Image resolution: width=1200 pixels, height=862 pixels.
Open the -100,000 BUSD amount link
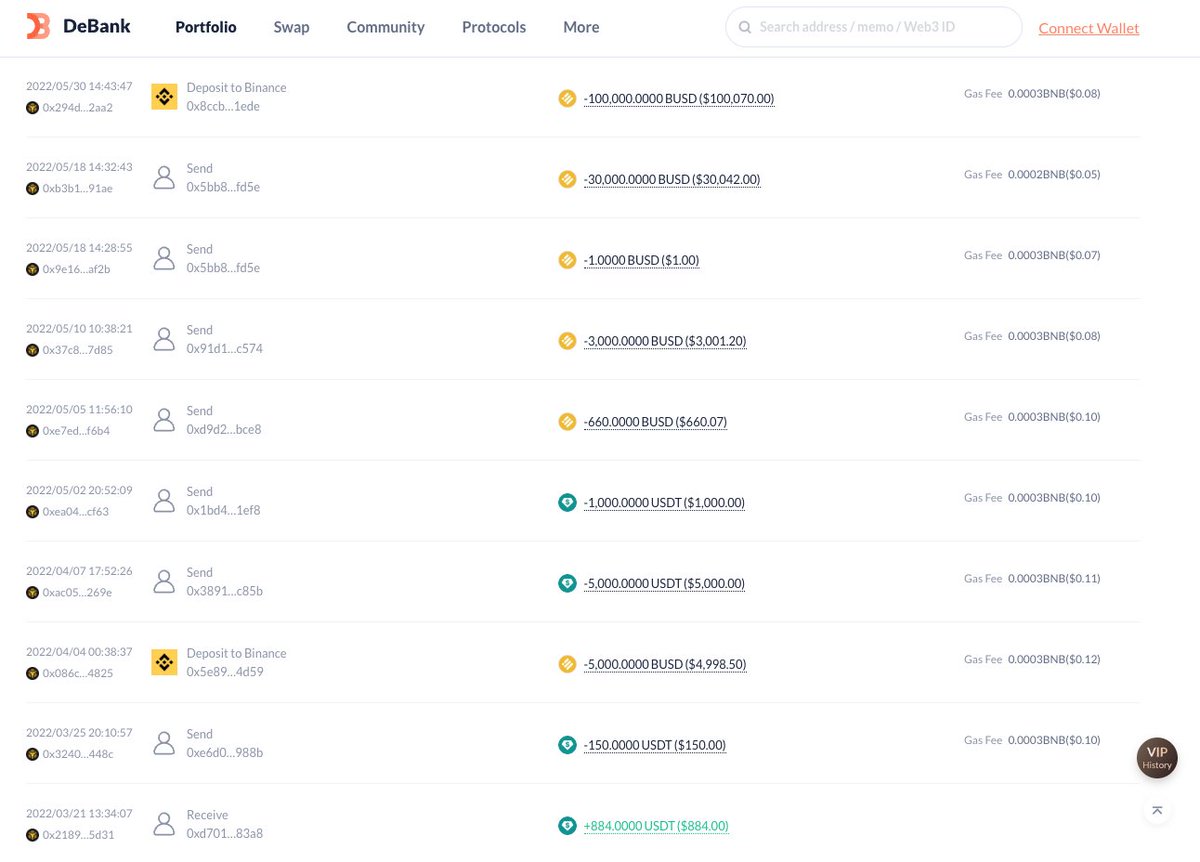(679, 98)
